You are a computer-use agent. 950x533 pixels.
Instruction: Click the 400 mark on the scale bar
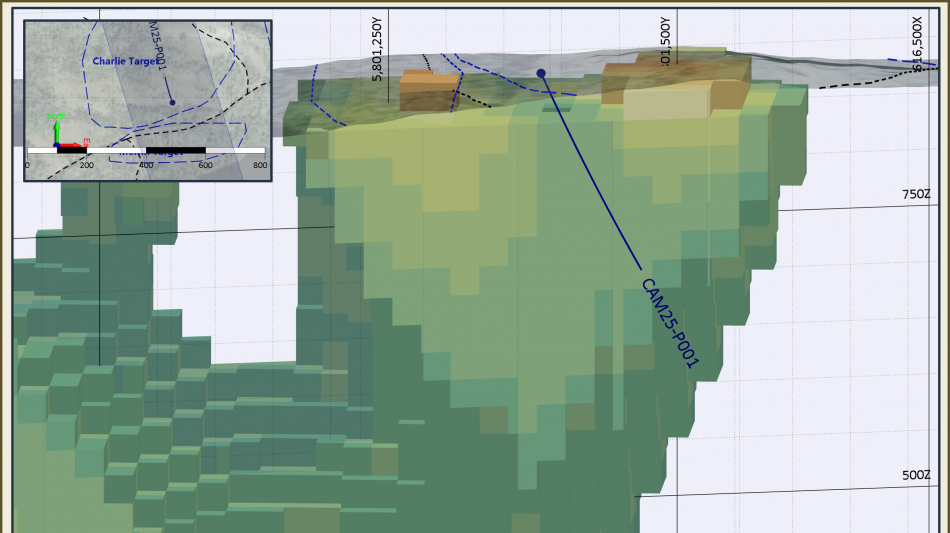pyautogui.click(x=146, y=165)
